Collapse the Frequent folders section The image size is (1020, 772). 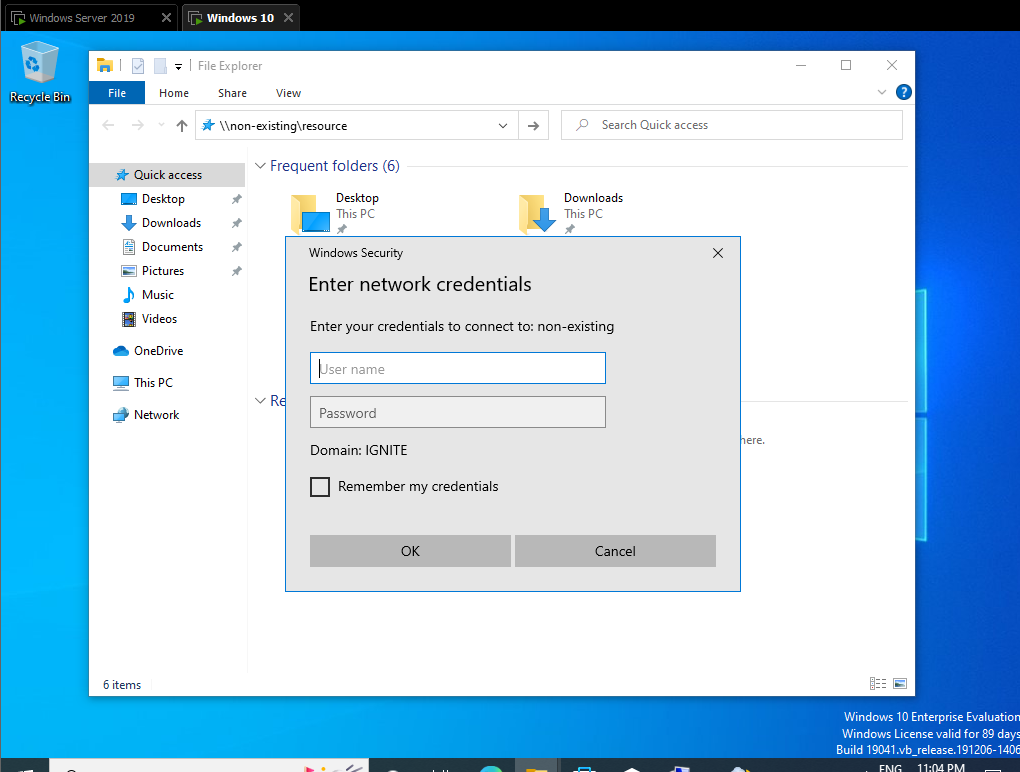[x=260, y=165]
